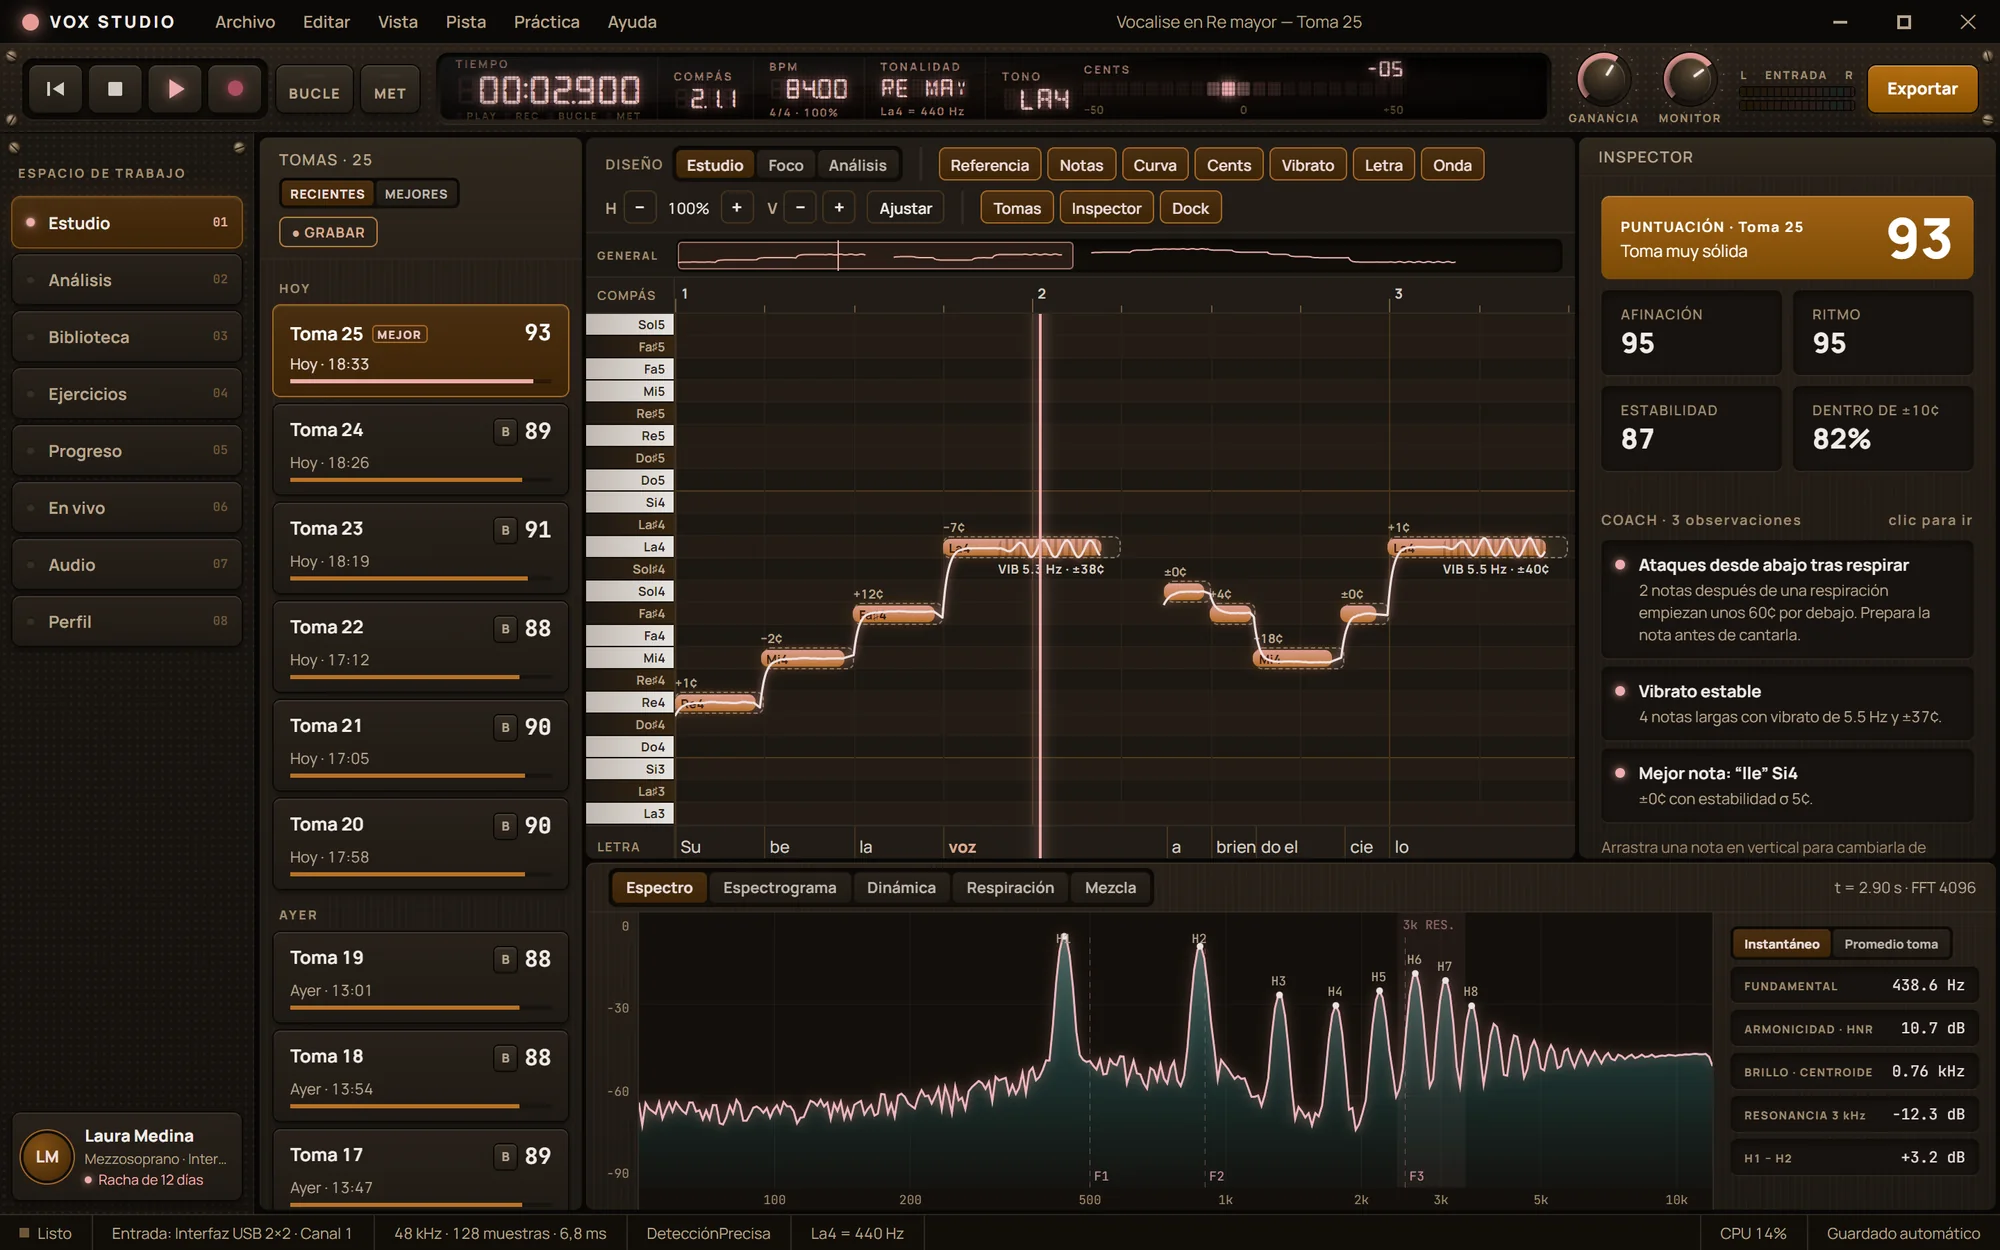Show the MEJORES takes tab
This screenshot has height=1250, width=2000.
pyautogui.click(x=416, y=194)
